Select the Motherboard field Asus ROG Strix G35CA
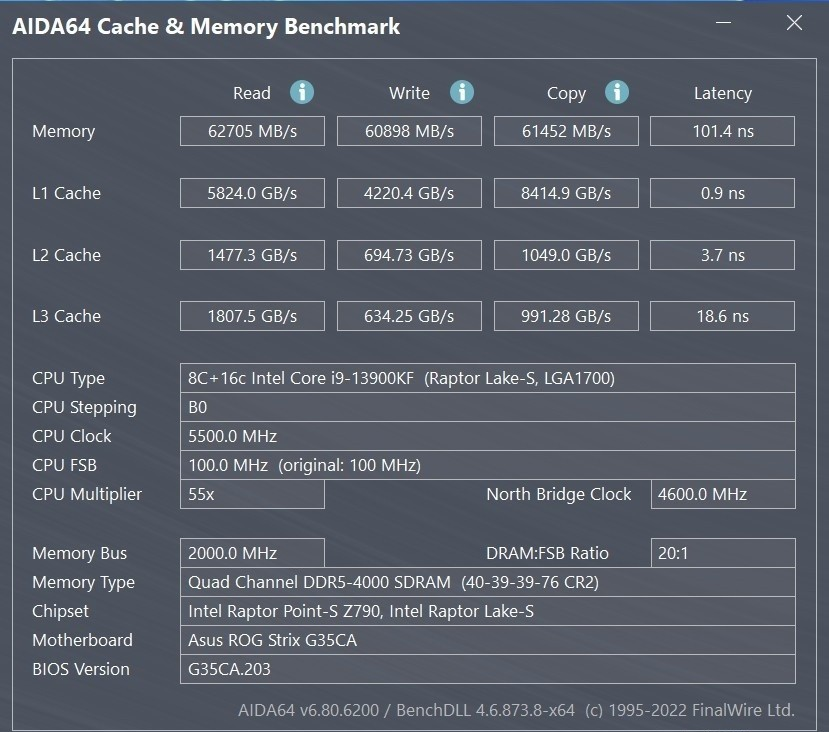The height and width of the screenshot is (733, 829). (x=487, y=640)
